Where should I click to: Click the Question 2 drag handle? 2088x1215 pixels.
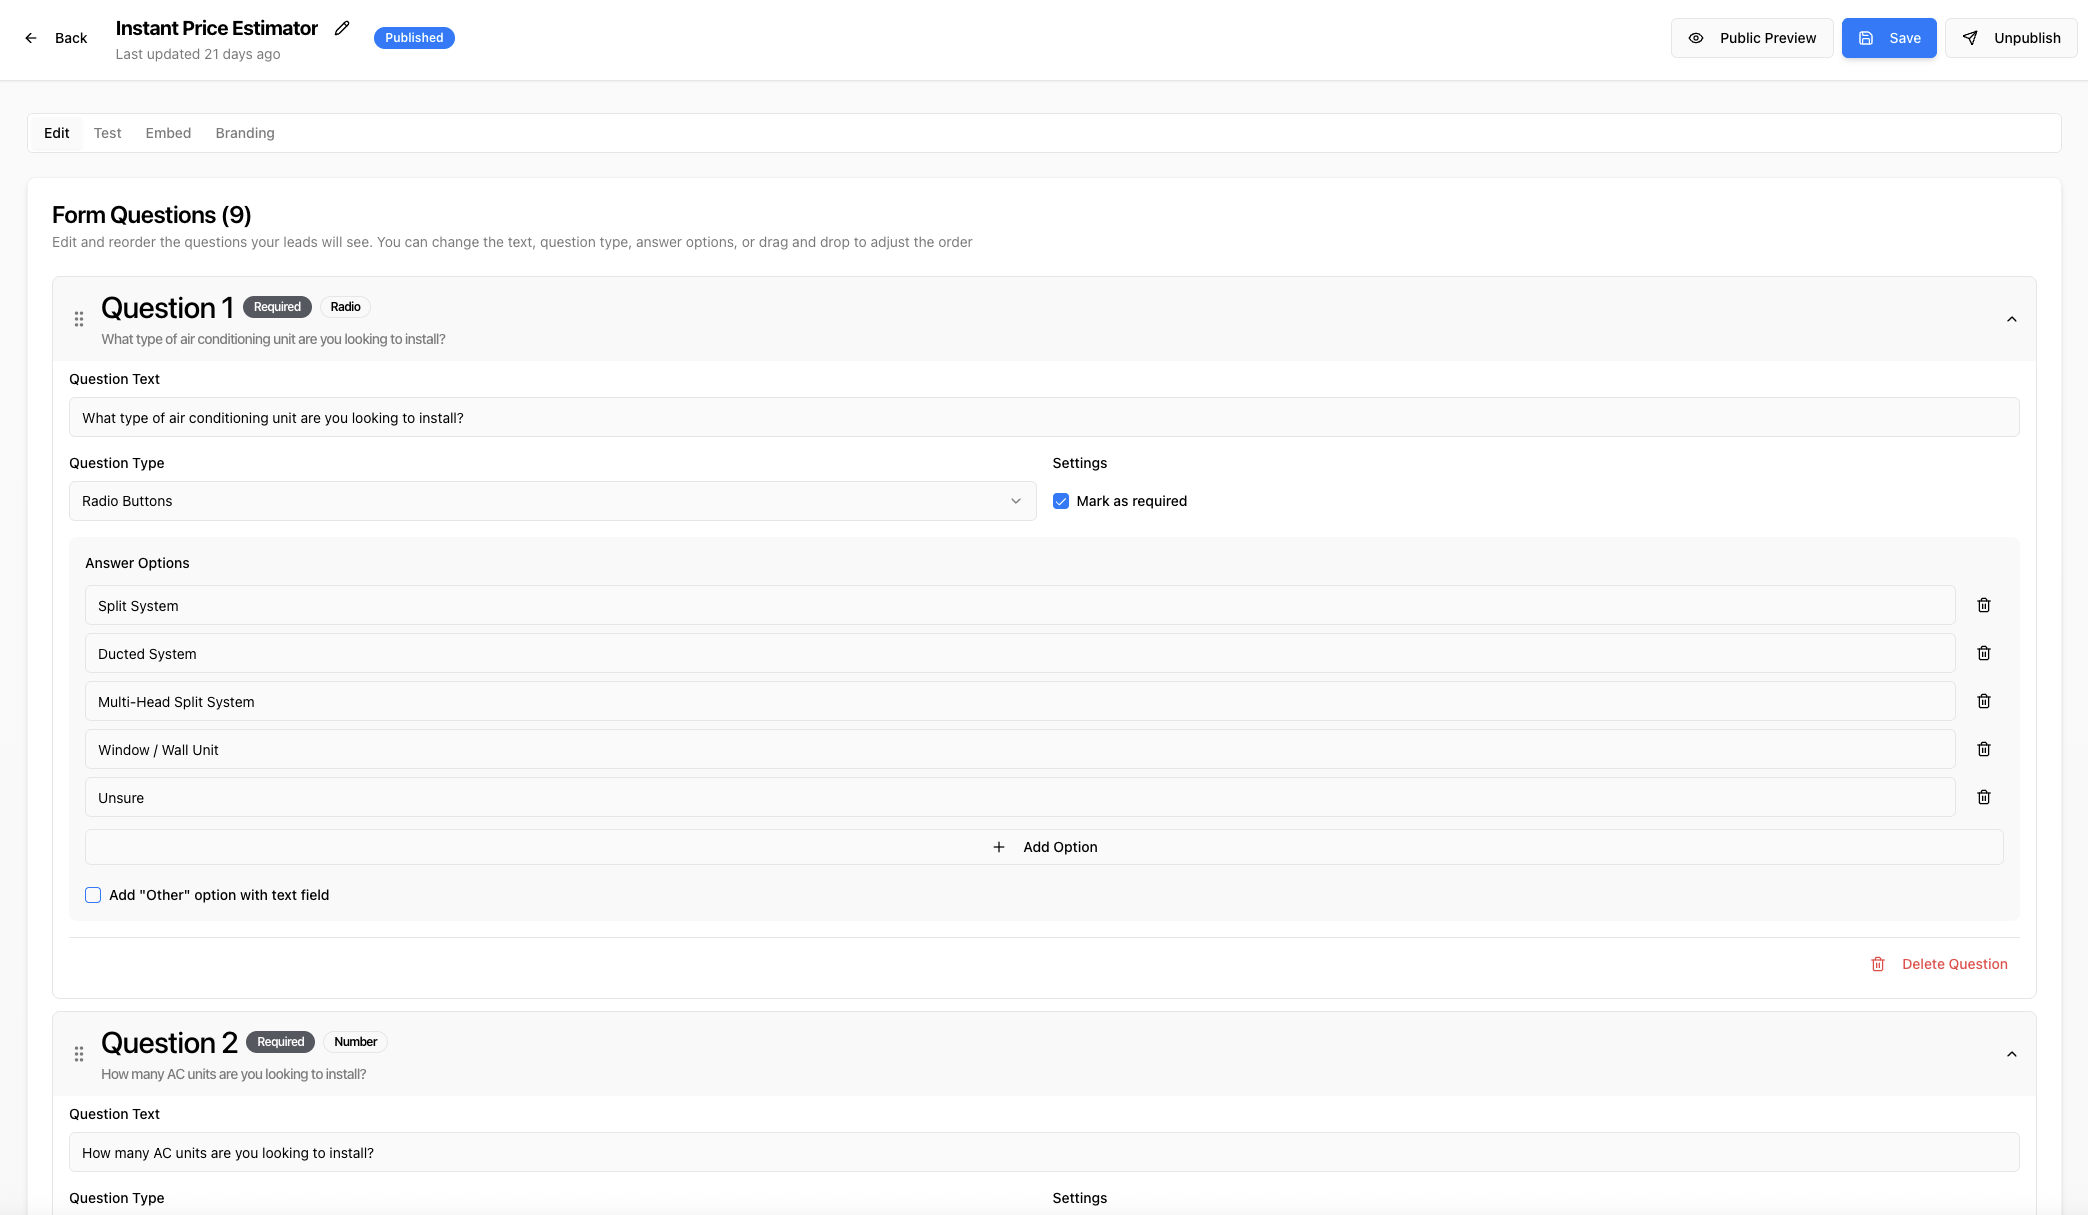[79, 1054]
